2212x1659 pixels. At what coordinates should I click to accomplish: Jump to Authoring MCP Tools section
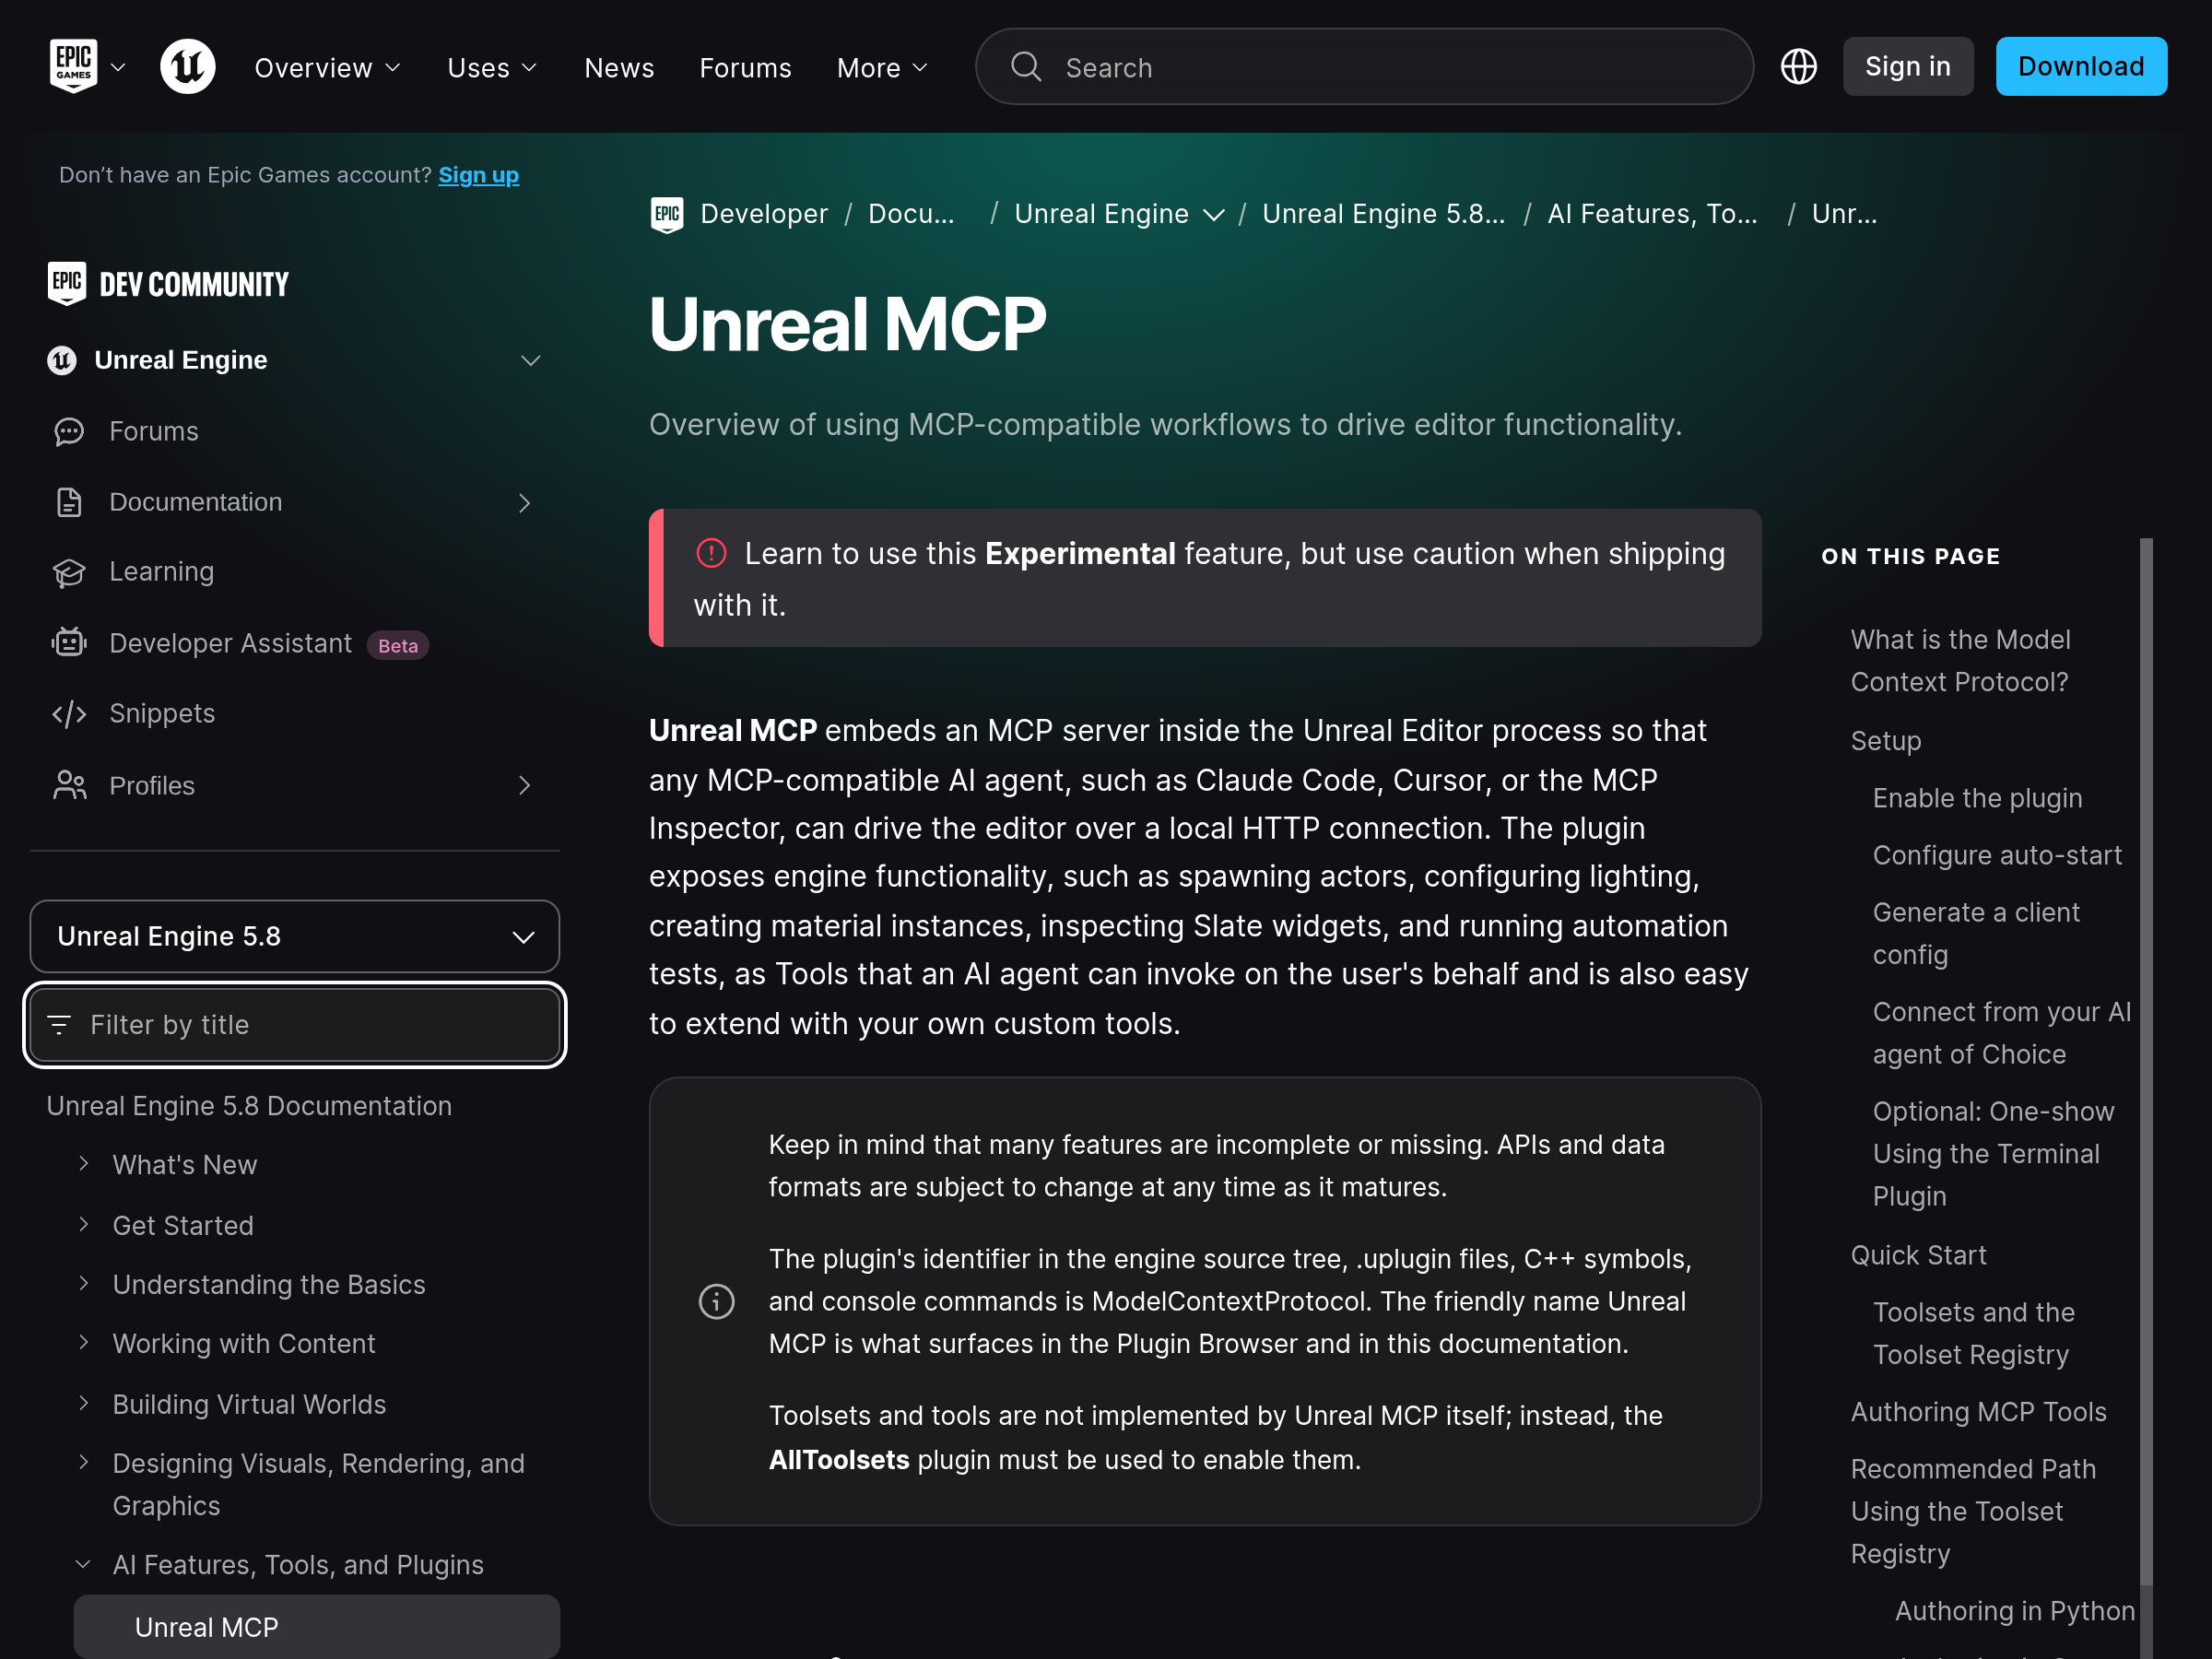(x=1979, y=1412)
